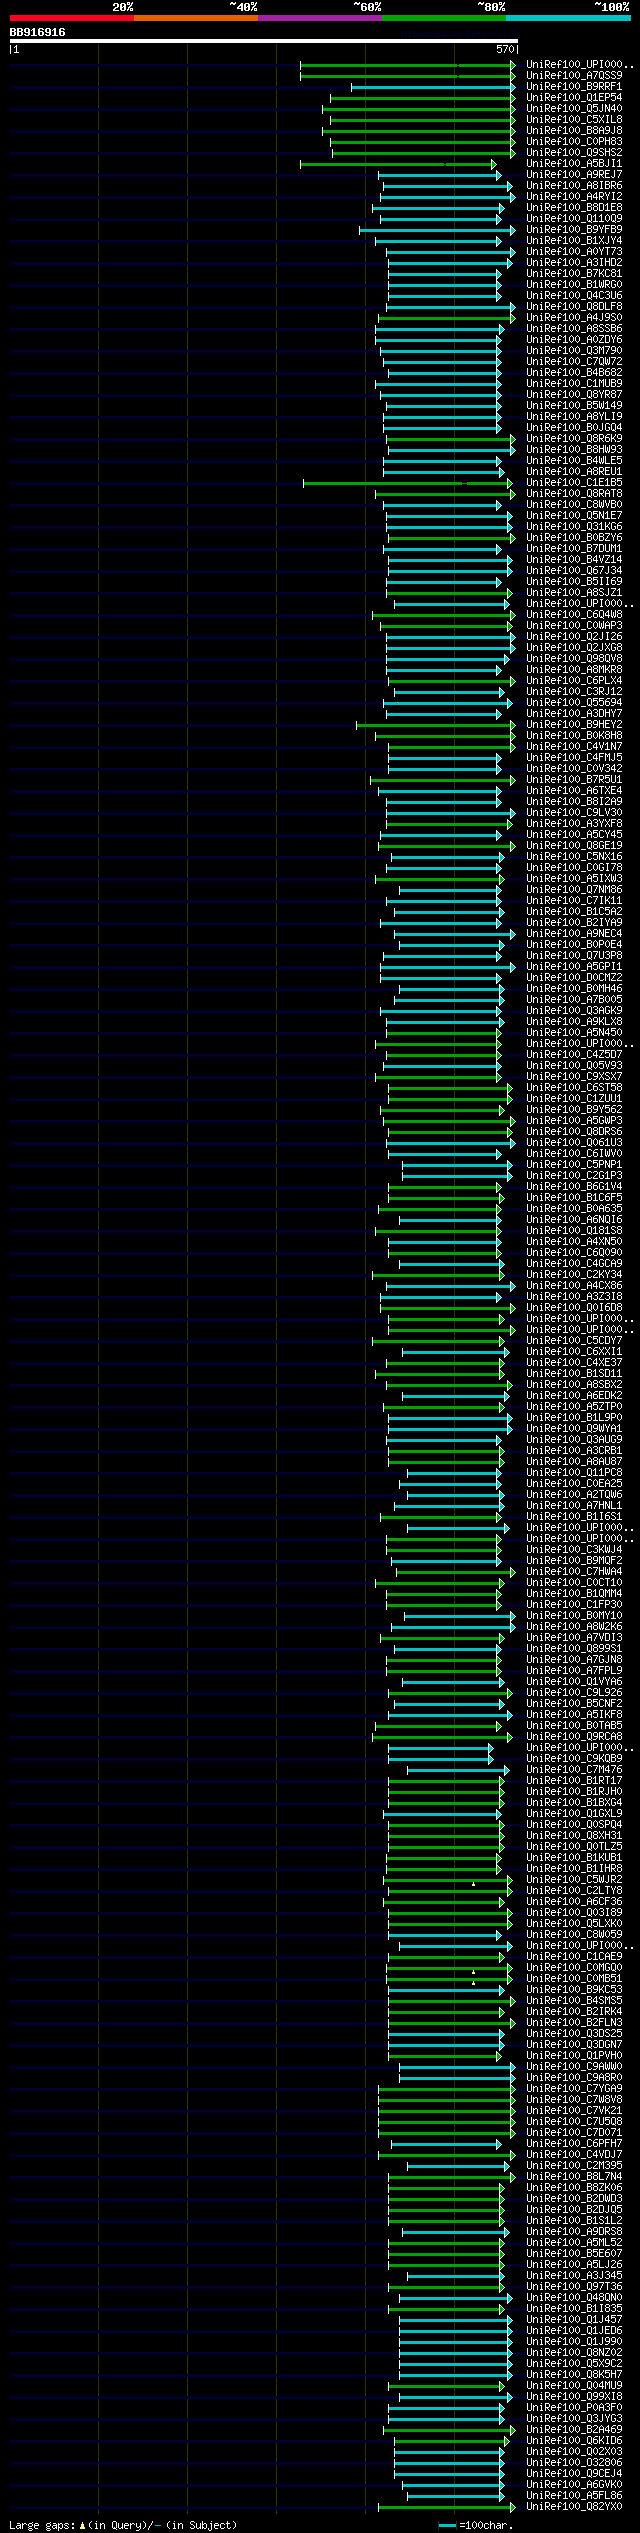Select label UniRef100_B9HEY2
640x2533 pixels.
click(574, 725)
